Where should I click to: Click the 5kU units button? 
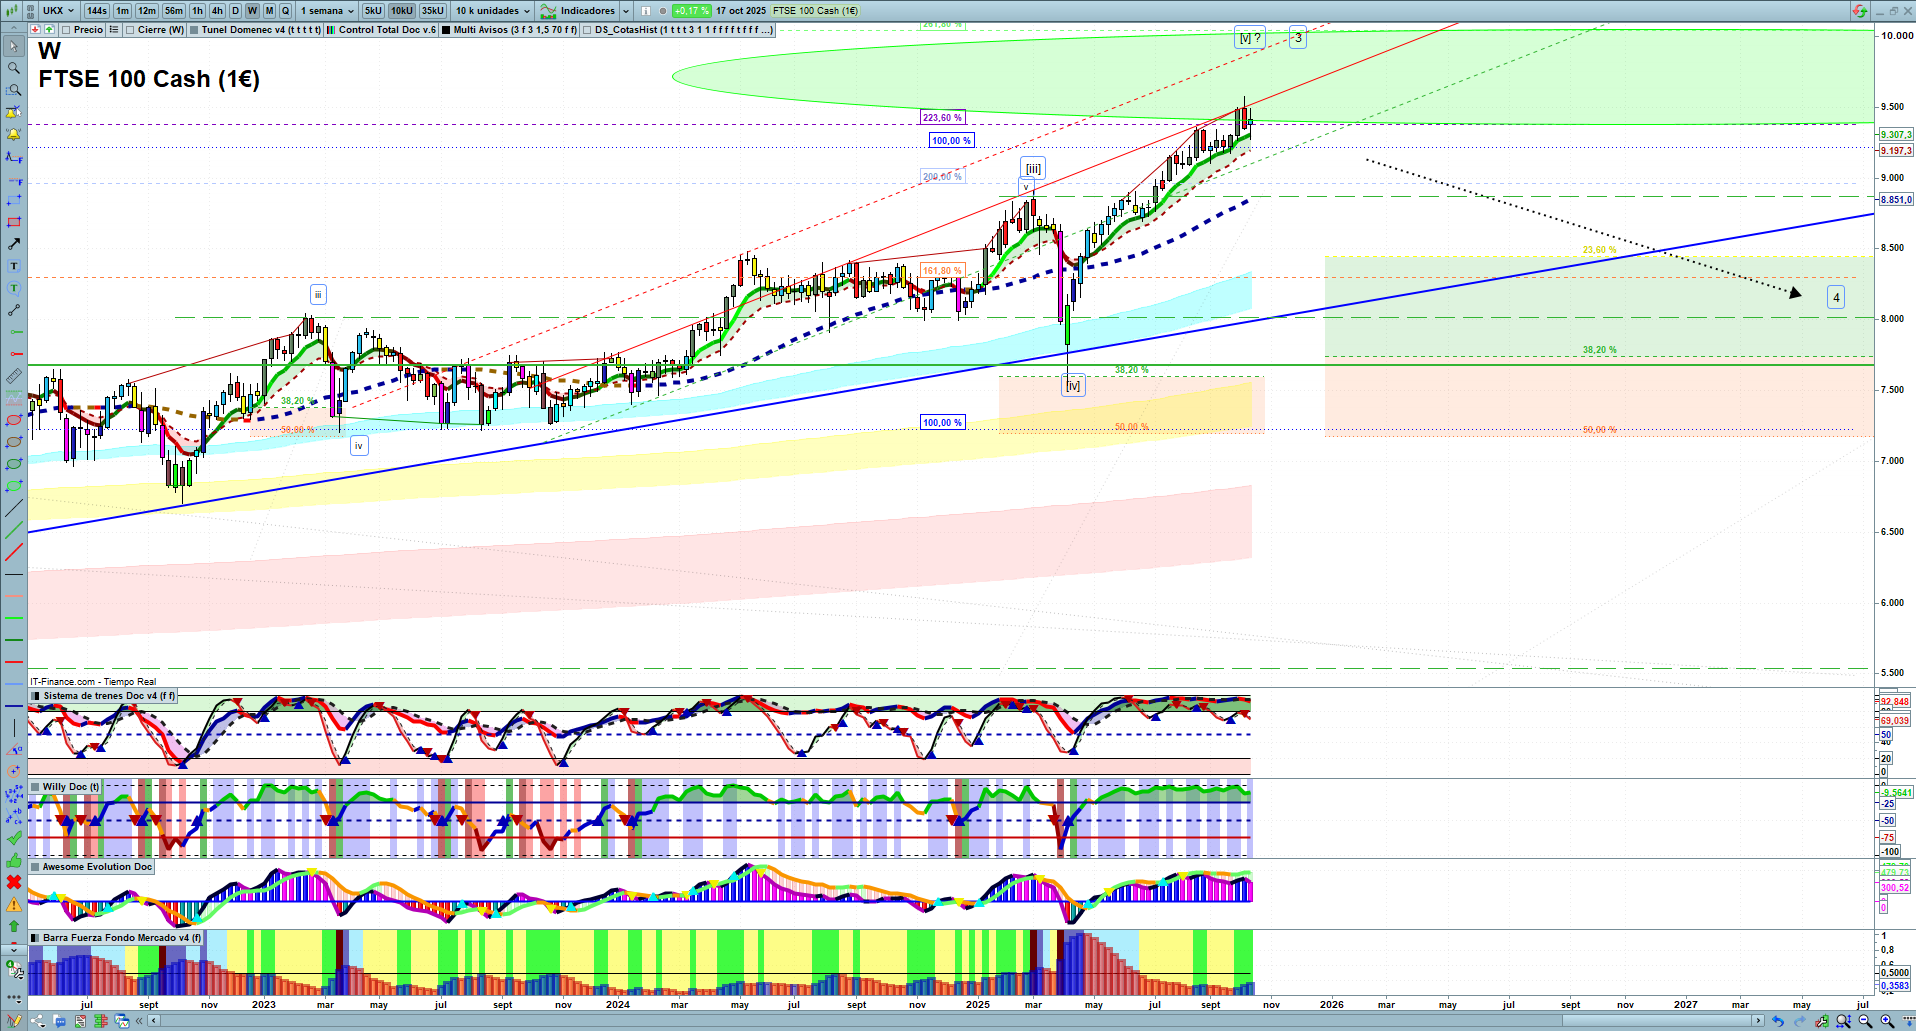pyautogui.click(x=373, y=11)
